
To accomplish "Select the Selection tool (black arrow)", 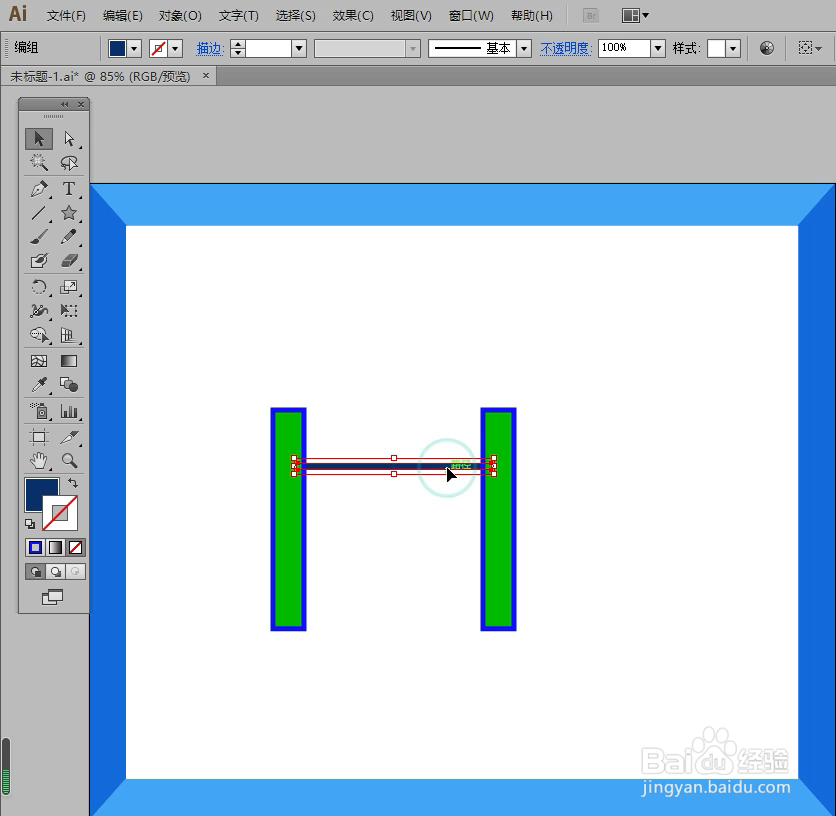I will pyautogui.click(x=39, y=139).
